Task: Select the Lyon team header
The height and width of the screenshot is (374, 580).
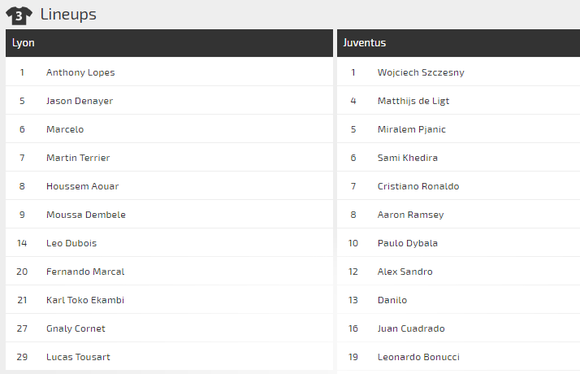Action: pos(169,43)
